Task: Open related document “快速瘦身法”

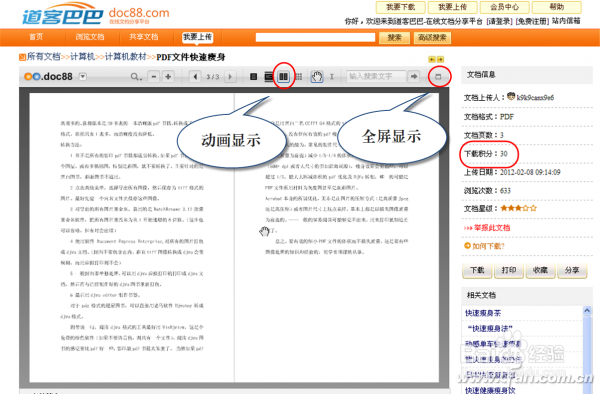Action: coord(490,329)
